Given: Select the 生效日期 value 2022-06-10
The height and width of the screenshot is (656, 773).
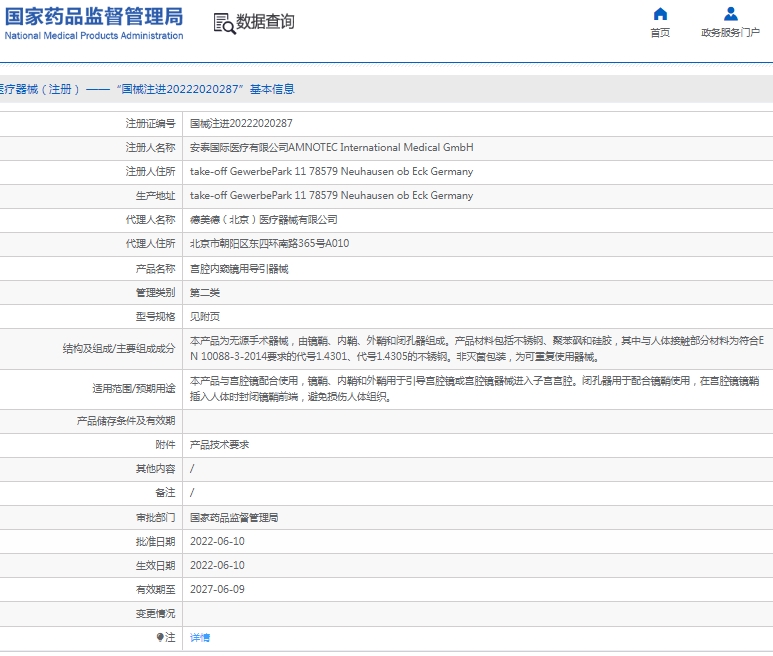Looking at the screenshot, I should coord(217,565).
